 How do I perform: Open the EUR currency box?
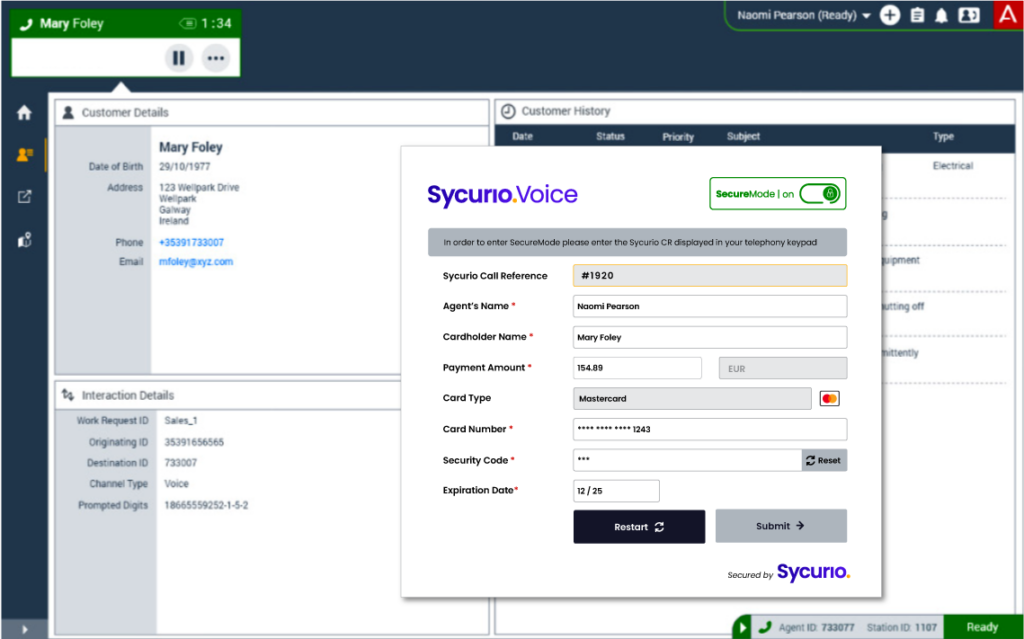tap(783, 369)
